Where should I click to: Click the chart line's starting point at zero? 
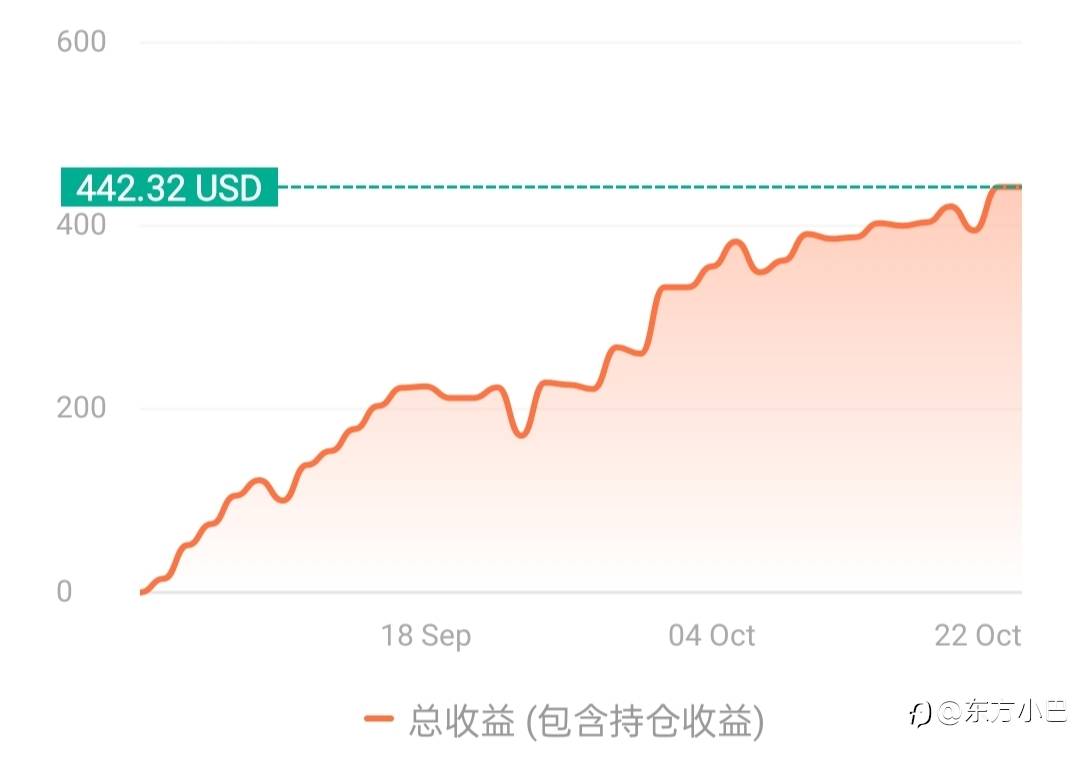(143, 592)
